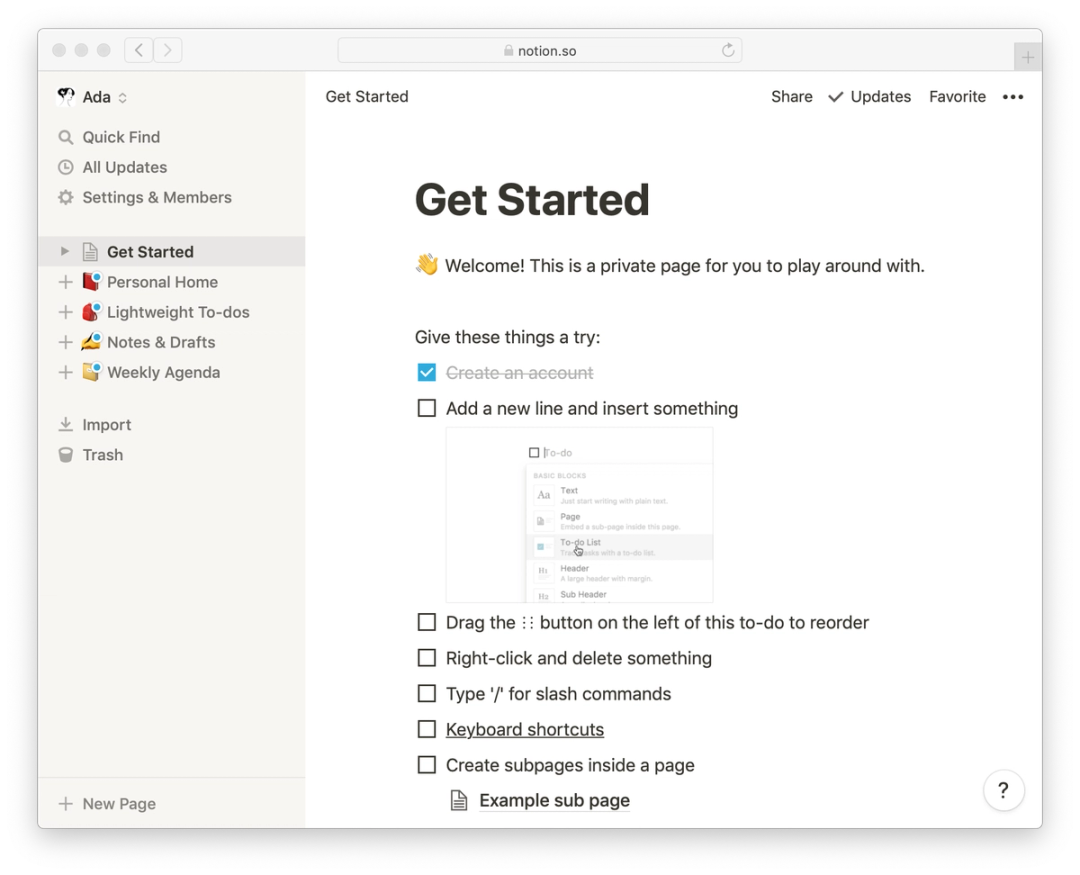Create a New Page
This screenshot has height=875, width=1080.
click(105, 803)
